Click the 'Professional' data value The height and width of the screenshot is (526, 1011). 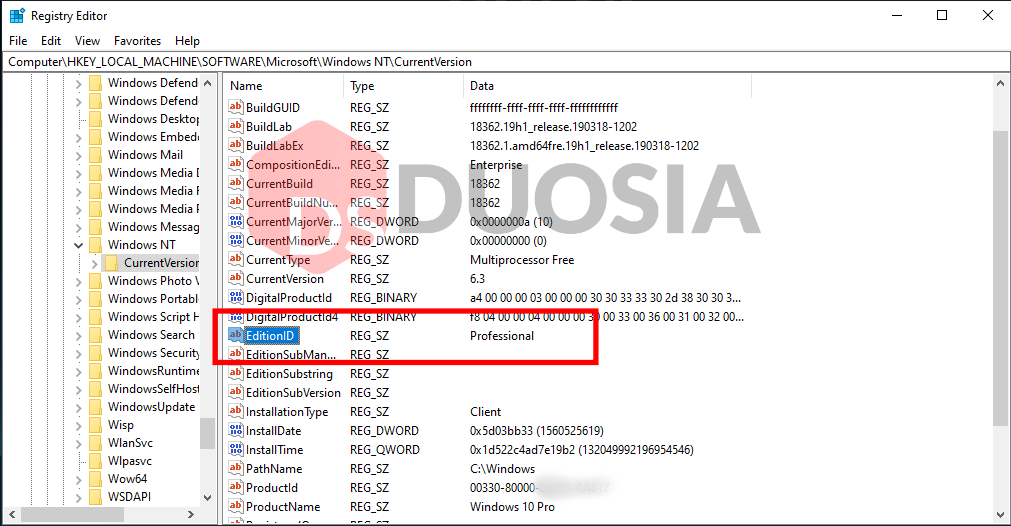tap(502, 335)
